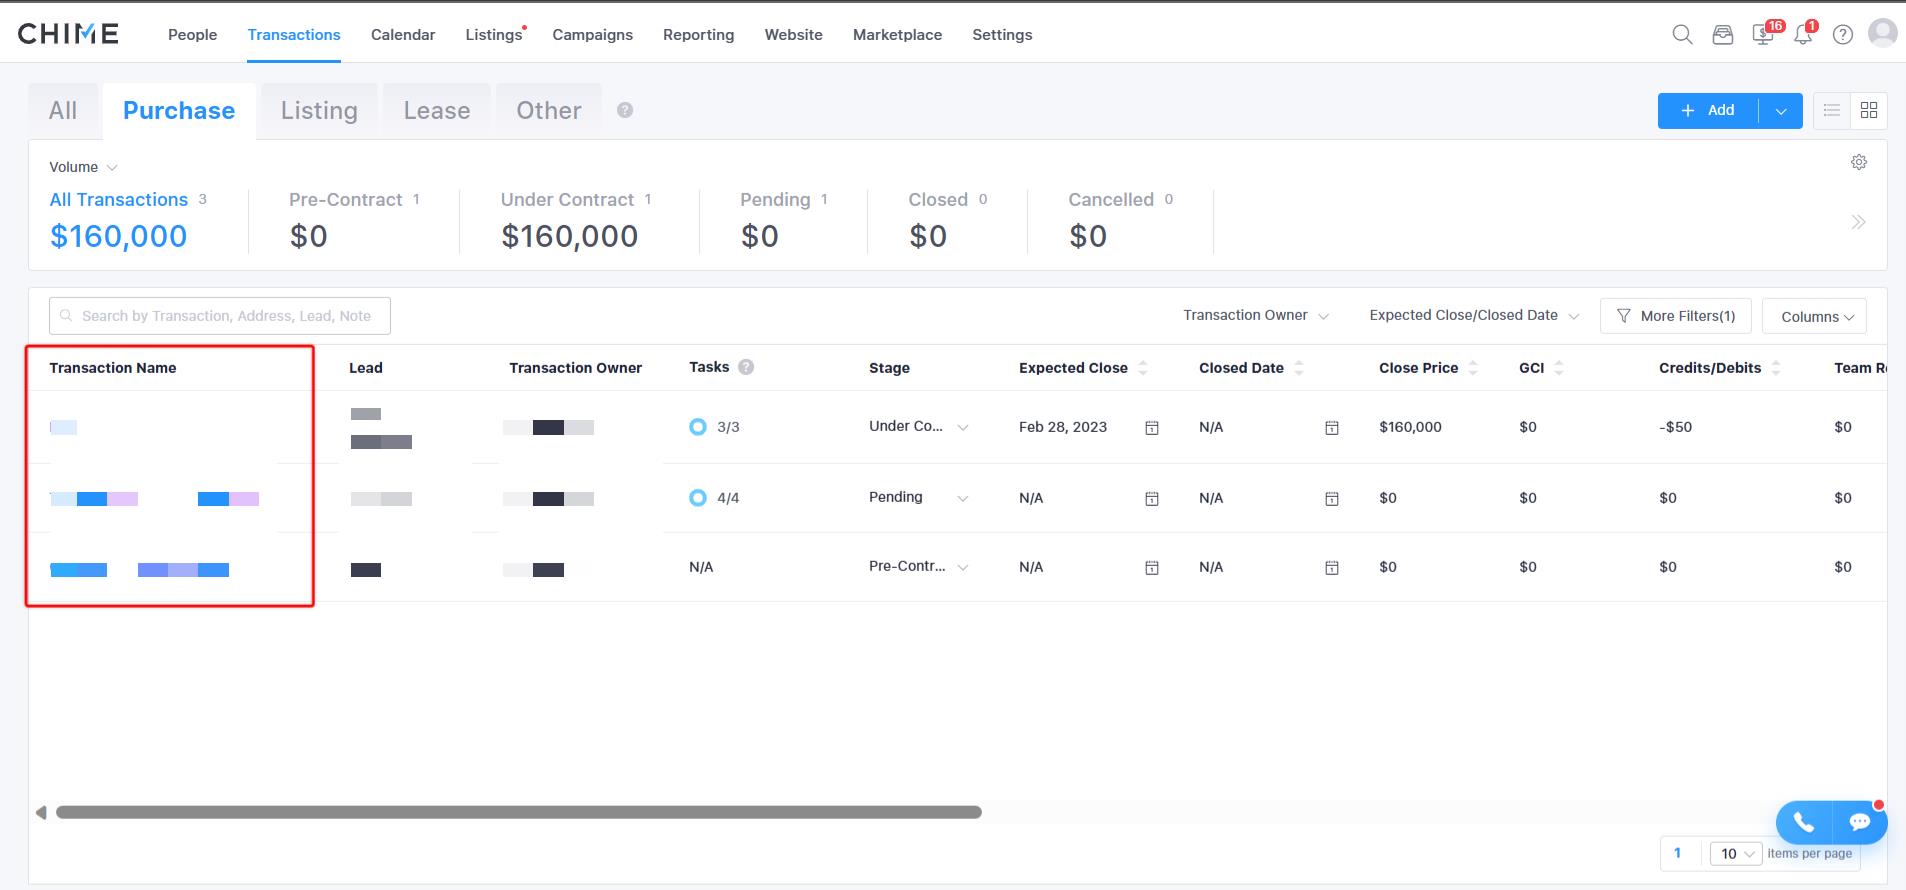Open Expected Close/Closed Date filter dropdown
1906x890 pixels.
[x=1474, y=315]
